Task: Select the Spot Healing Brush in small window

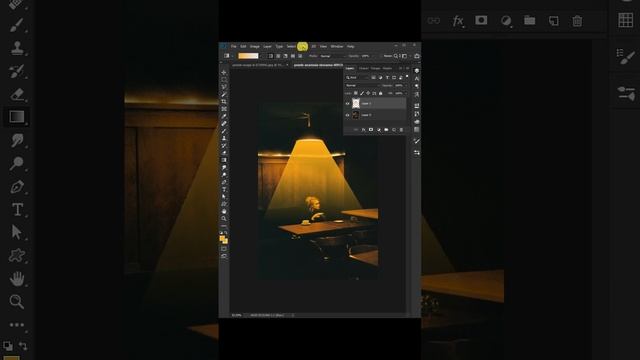Action: [224, 123]
